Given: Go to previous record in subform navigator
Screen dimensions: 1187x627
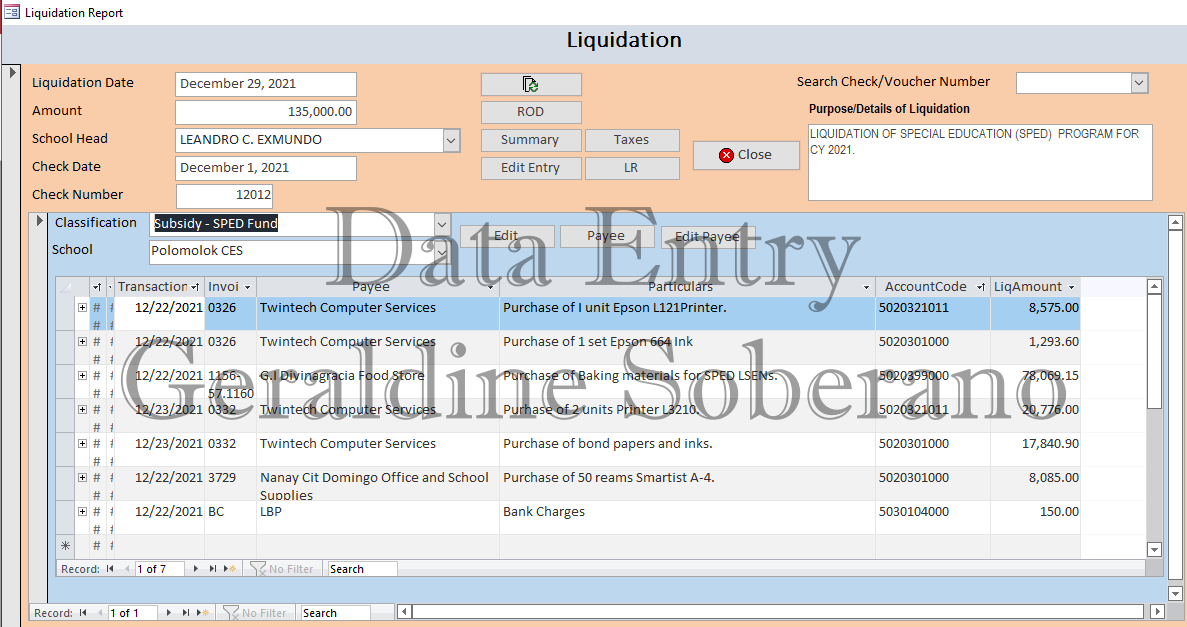Looking at the screenshot, I should tap(126, 569).
